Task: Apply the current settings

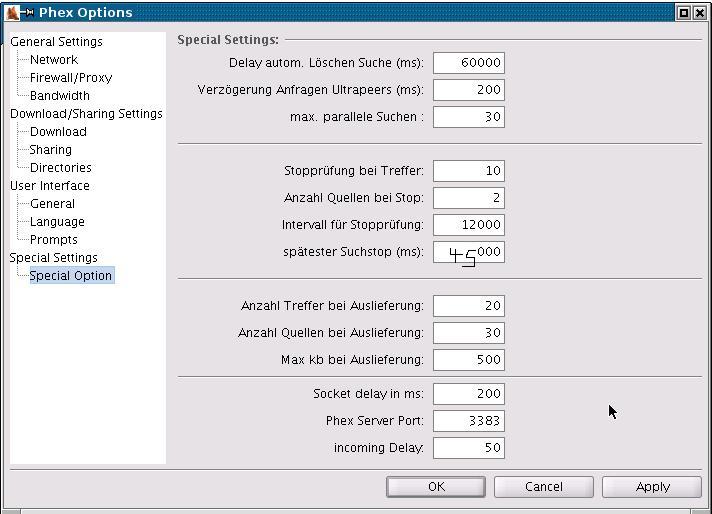Action: [652, 487]
